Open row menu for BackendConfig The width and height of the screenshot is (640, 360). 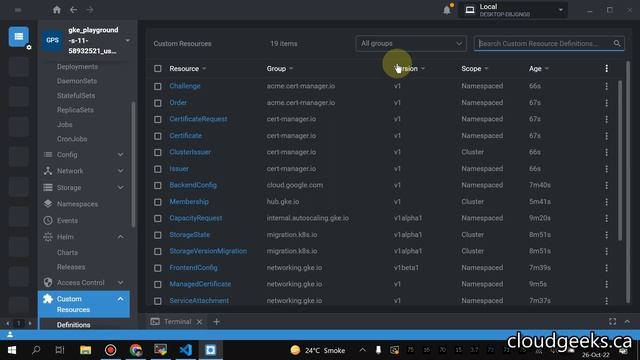point(606,185)
